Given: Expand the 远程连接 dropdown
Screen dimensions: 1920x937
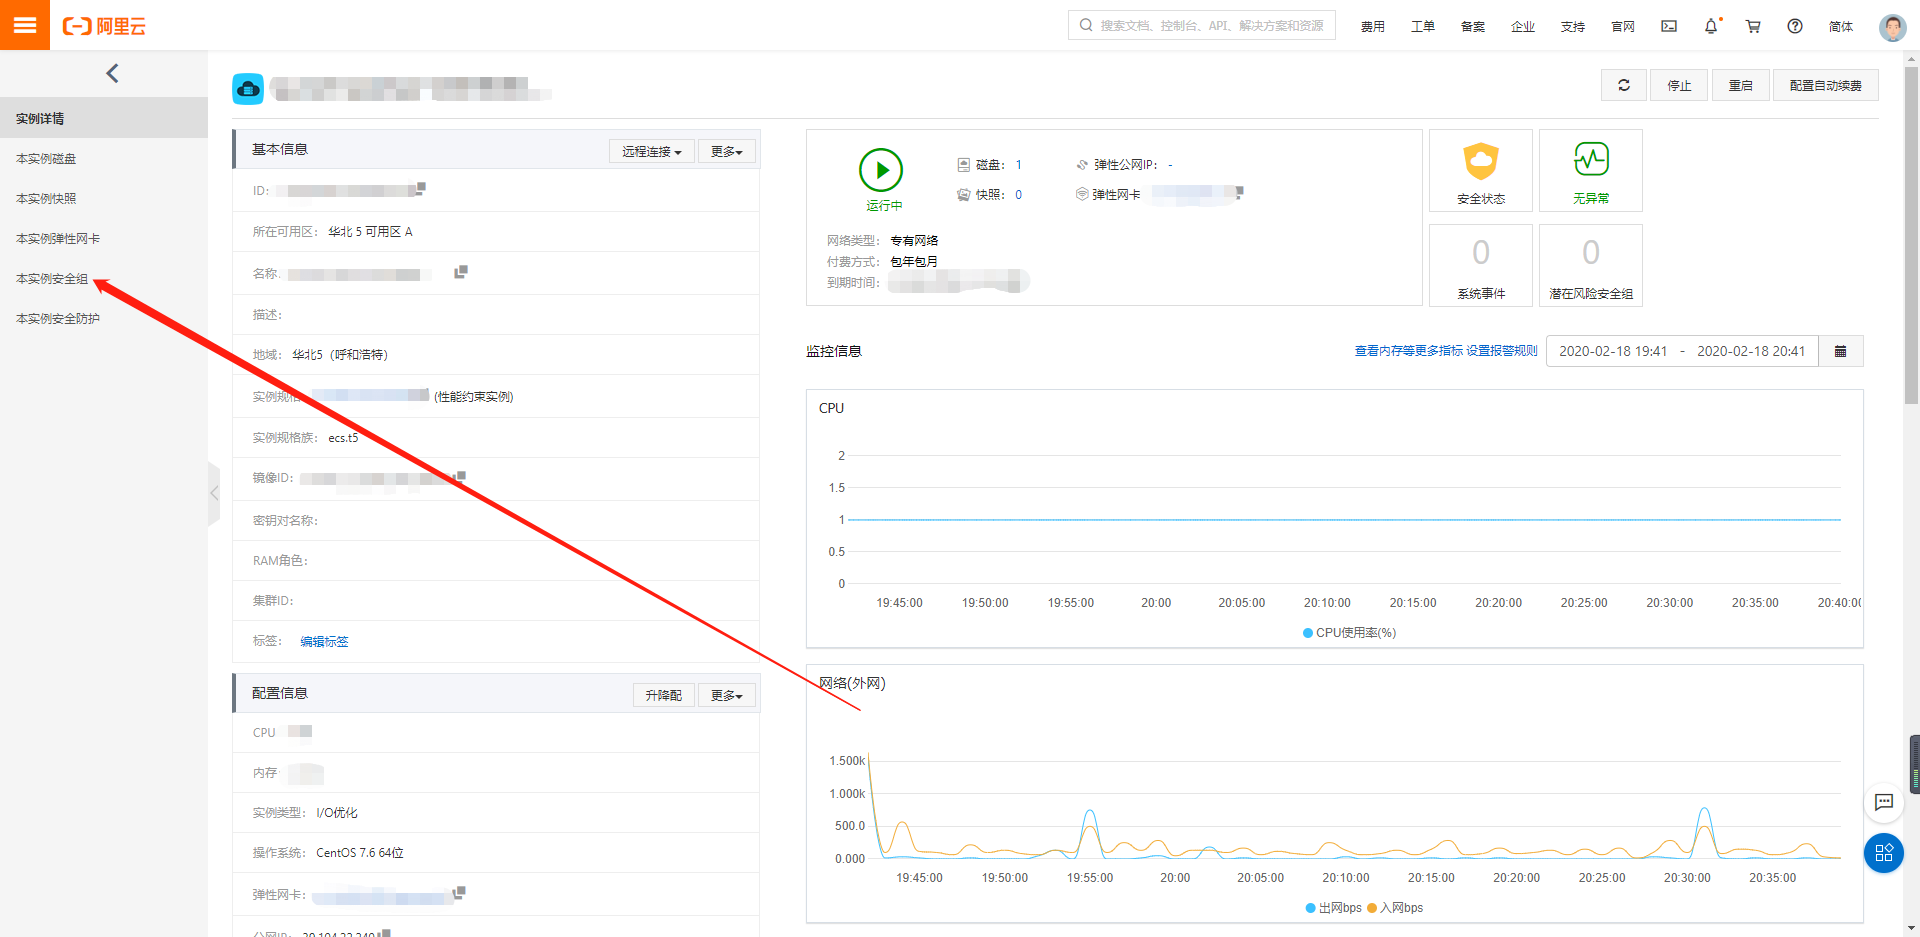Looking at the screenshot, I should [652, 151].
